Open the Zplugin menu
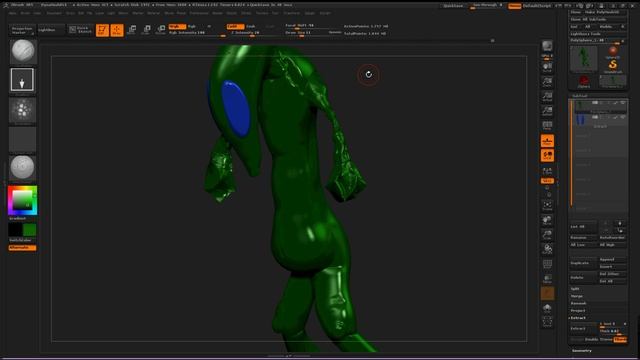 tap(310, 13)
